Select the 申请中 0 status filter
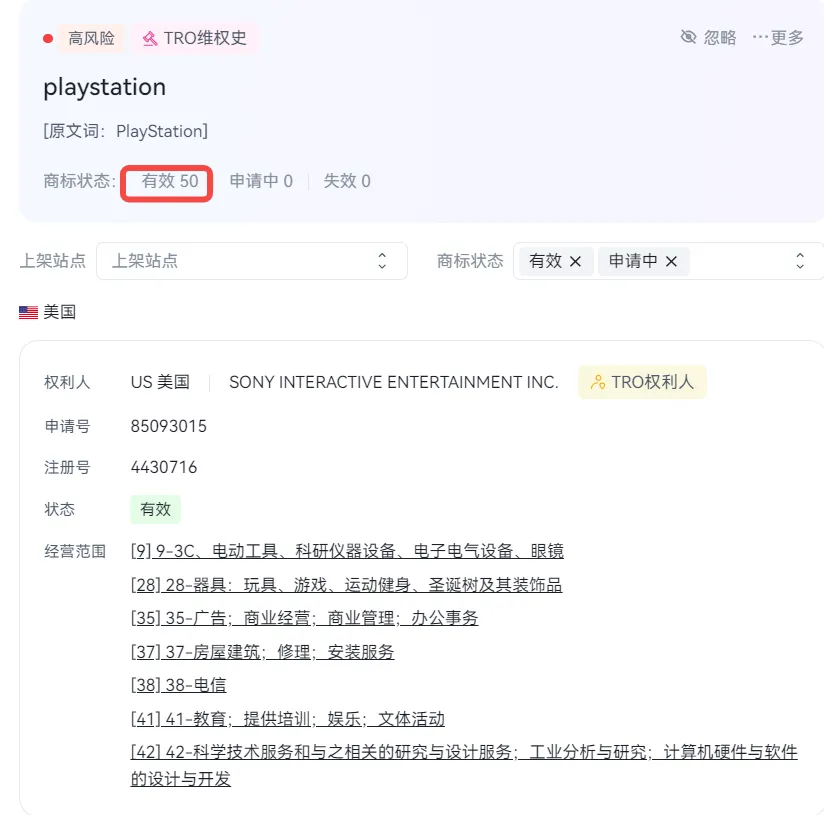This screenshot has width=824, height=815. point(261,181)
